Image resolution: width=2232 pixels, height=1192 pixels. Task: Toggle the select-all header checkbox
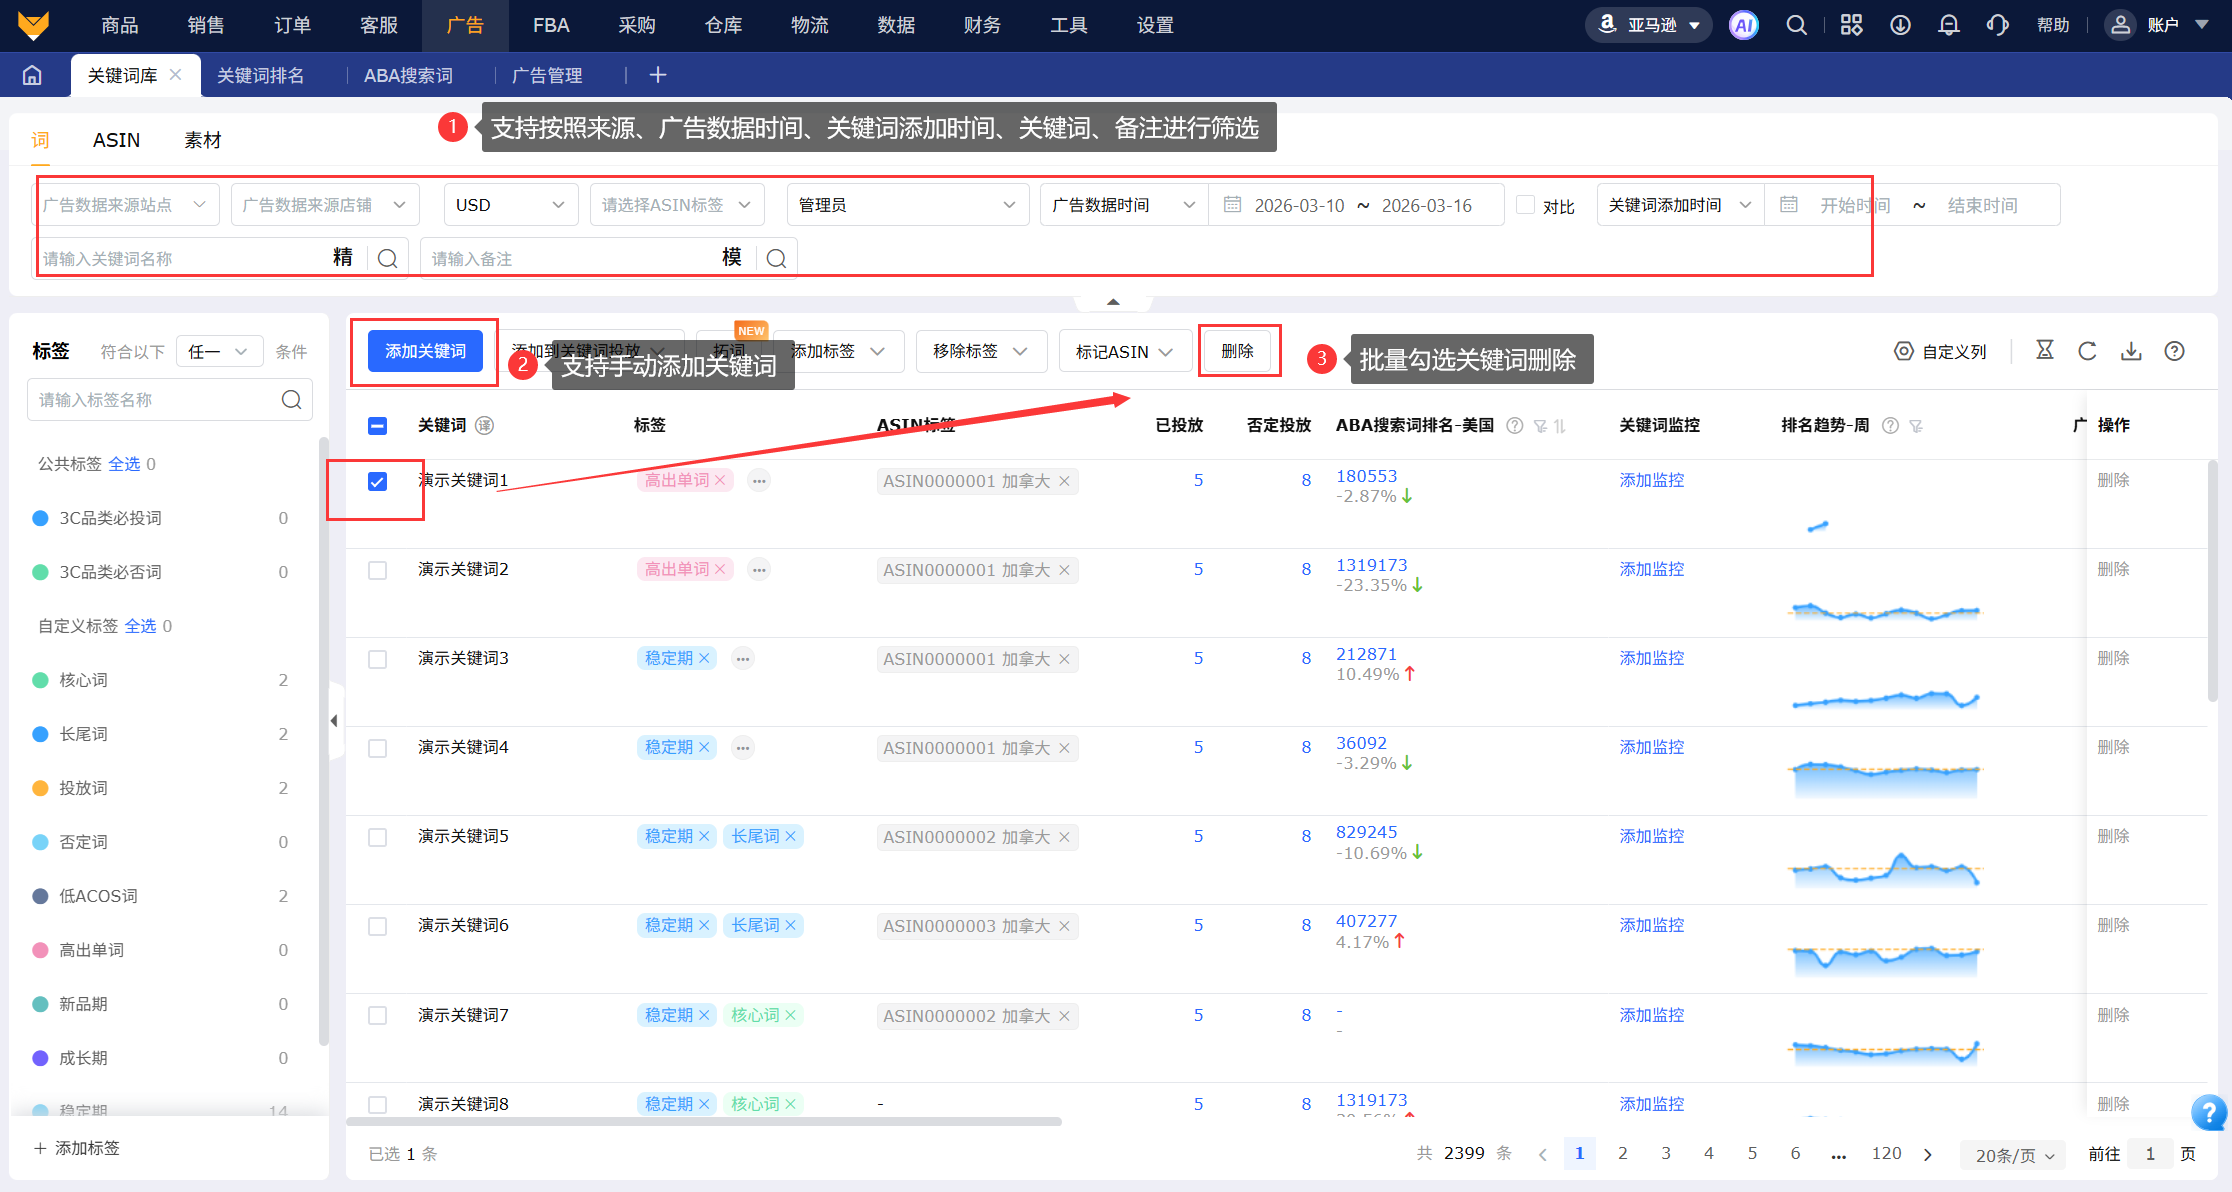[x=377, y=426]
